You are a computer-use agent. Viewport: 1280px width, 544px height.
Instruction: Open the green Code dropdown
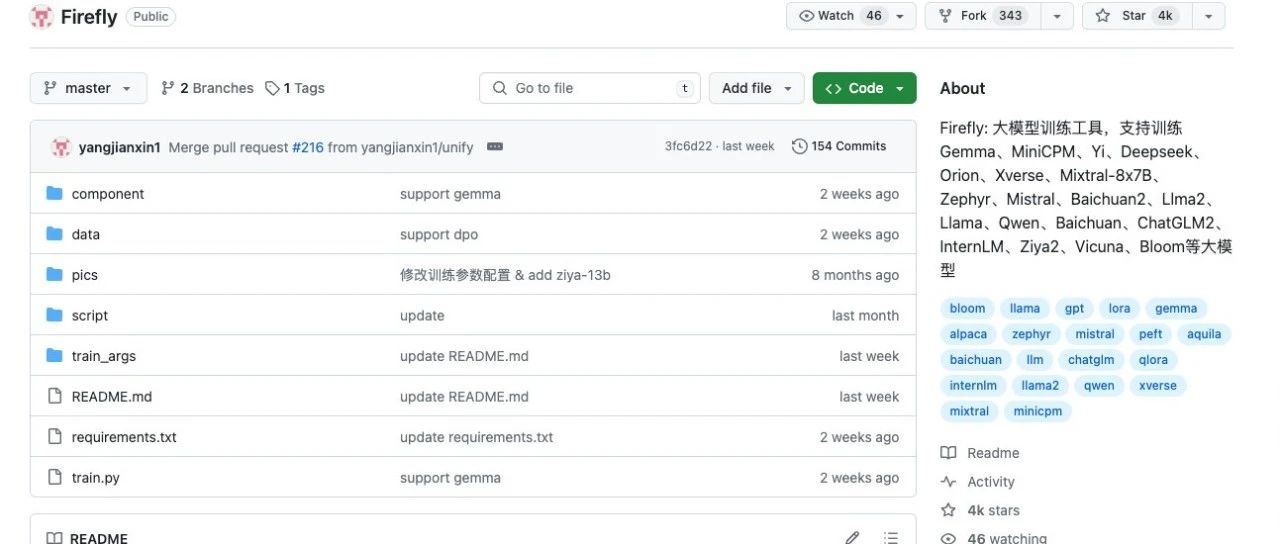(x=864, y=88)
